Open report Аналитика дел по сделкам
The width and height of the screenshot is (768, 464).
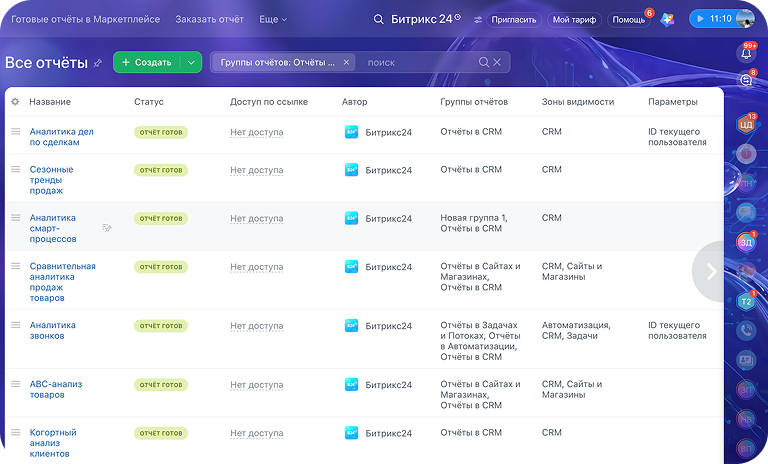point(61,137)
